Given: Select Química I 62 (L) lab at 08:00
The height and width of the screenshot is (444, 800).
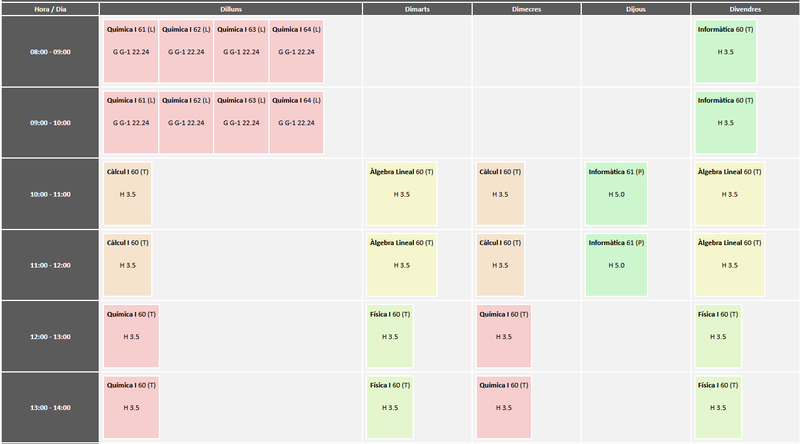Looking at the screenshot, I should point(186,51).
